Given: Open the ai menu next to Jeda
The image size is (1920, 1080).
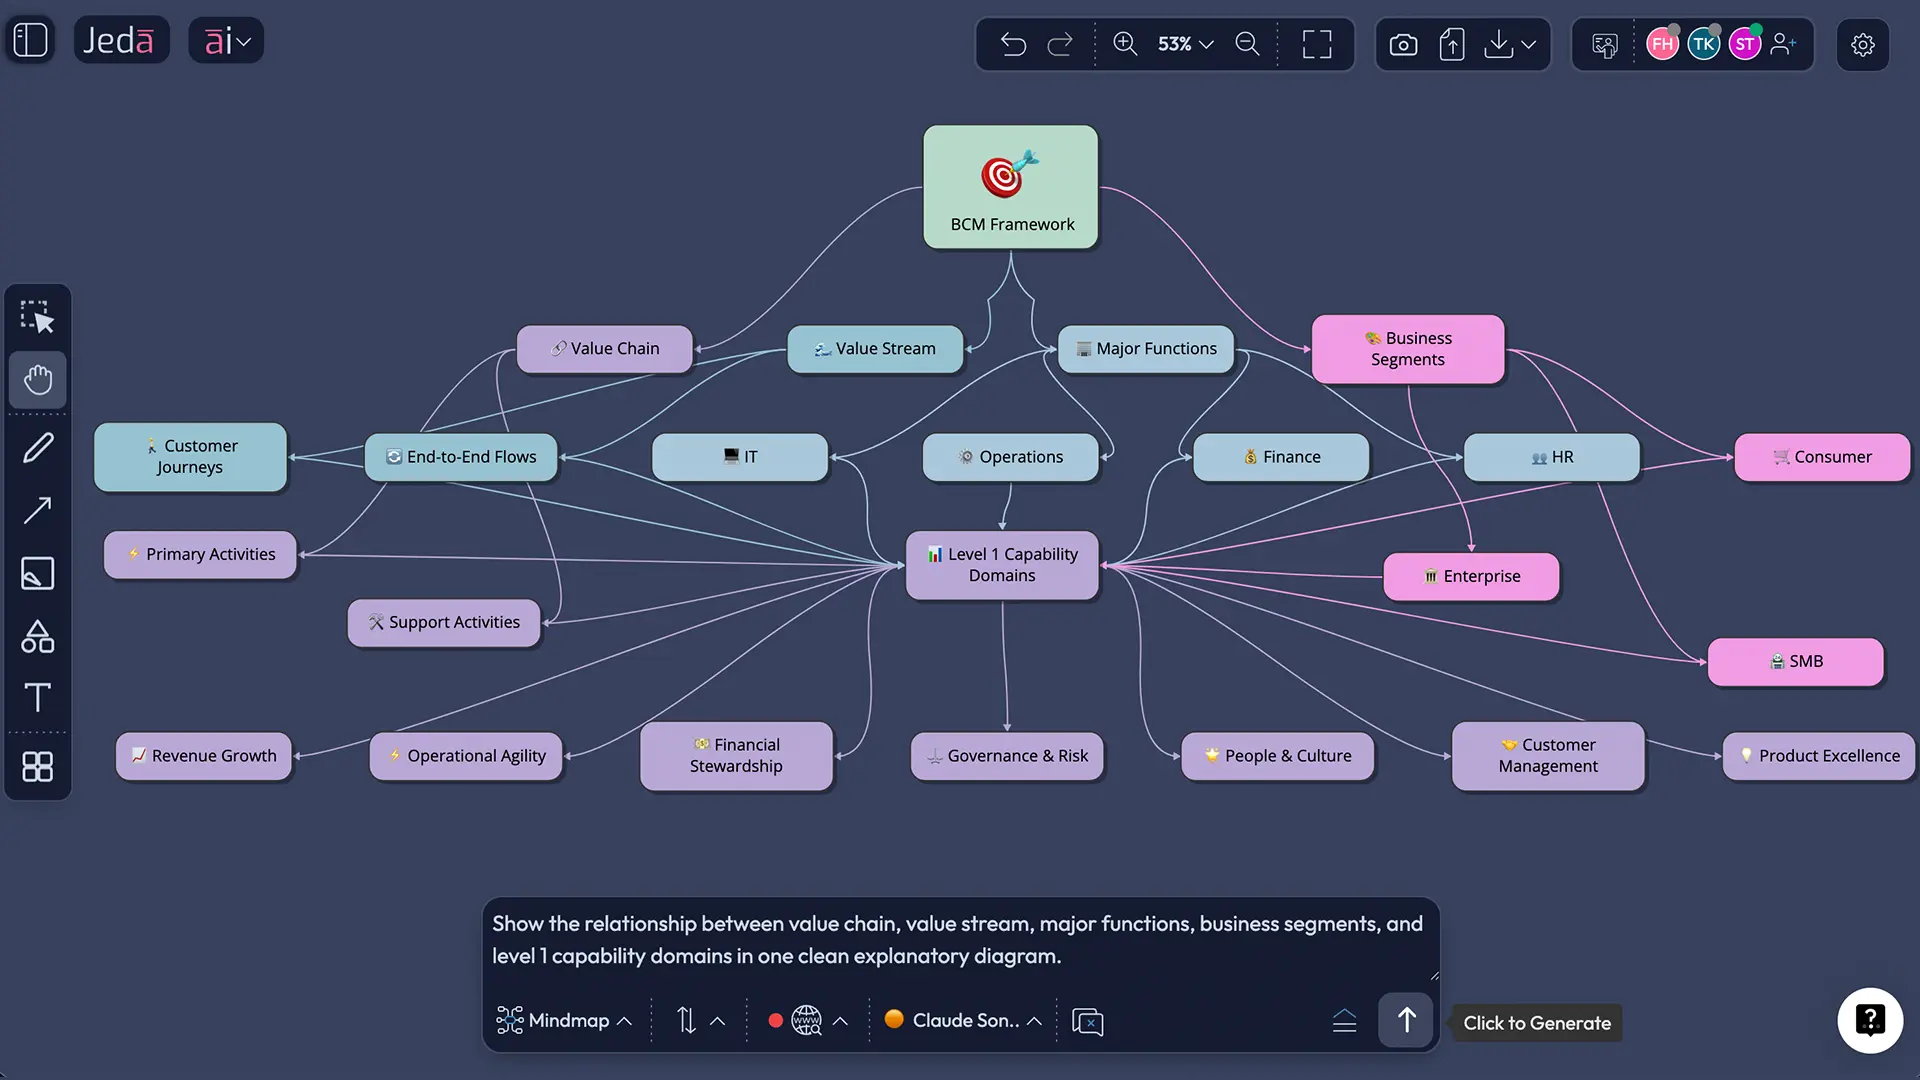Looking at the screenshot, I should [x=226, y=40].
